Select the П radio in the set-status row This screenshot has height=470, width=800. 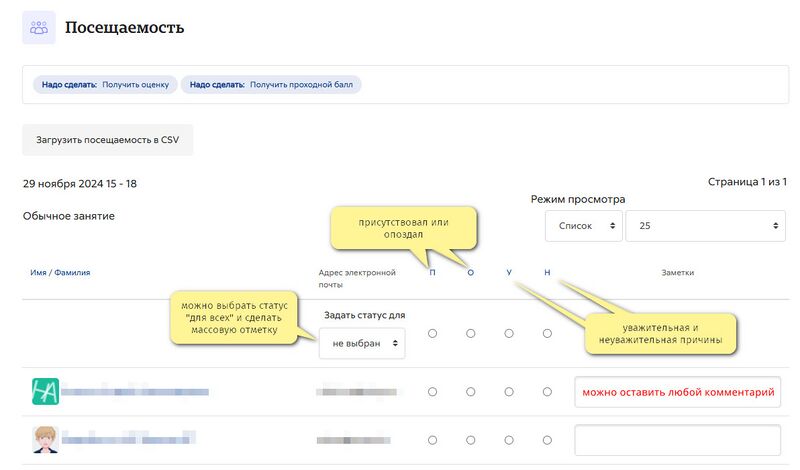coord(432,333)
